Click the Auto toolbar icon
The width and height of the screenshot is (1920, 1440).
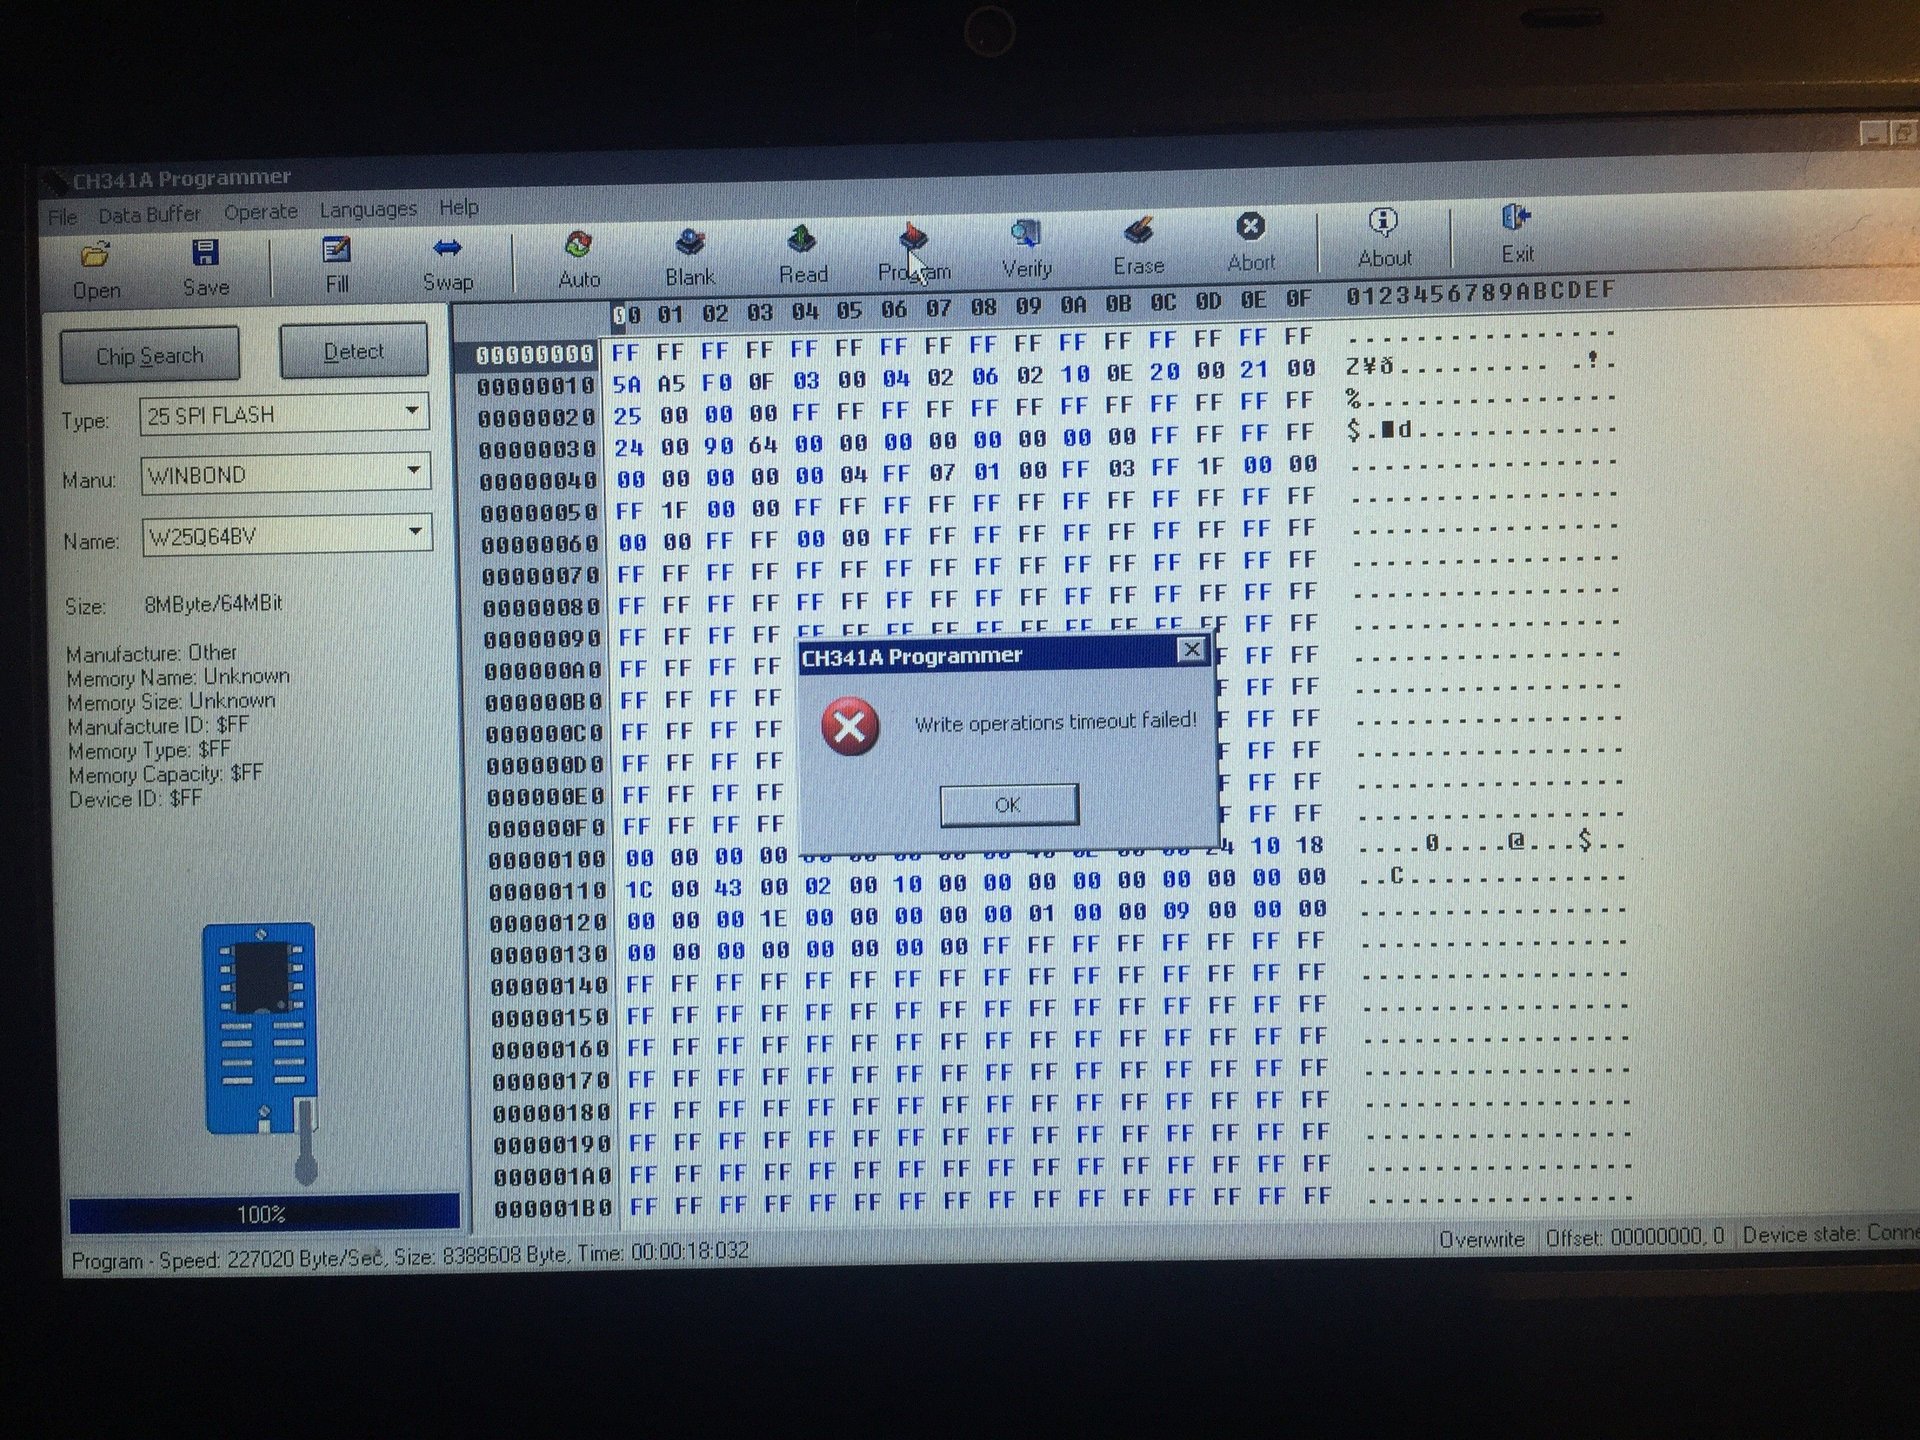pos(579,259)
